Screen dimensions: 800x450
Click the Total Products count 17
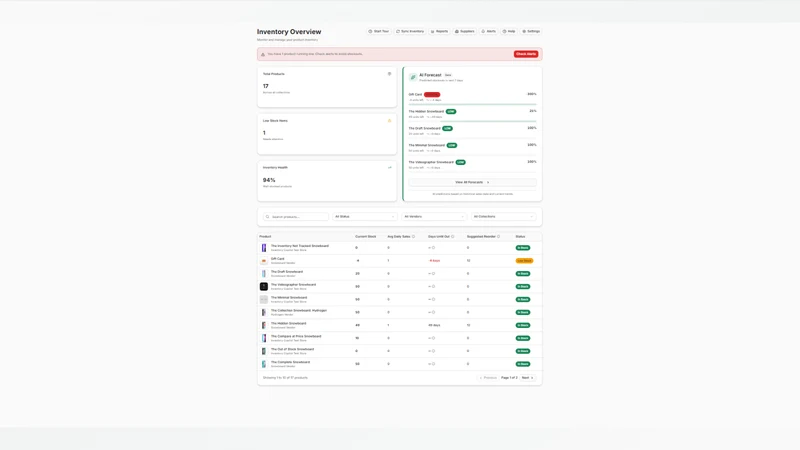pyautogui.click(x=265, y=86)
